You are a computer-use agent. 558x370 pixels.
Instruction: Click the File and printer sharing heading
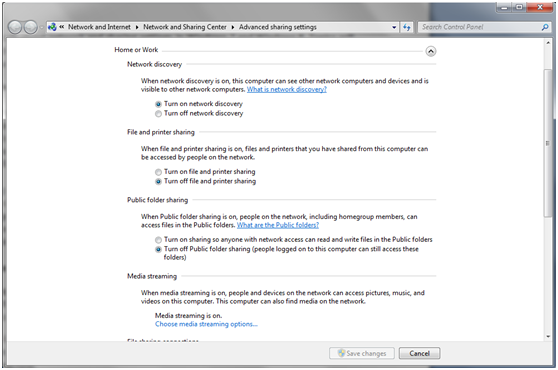point(161,132)
